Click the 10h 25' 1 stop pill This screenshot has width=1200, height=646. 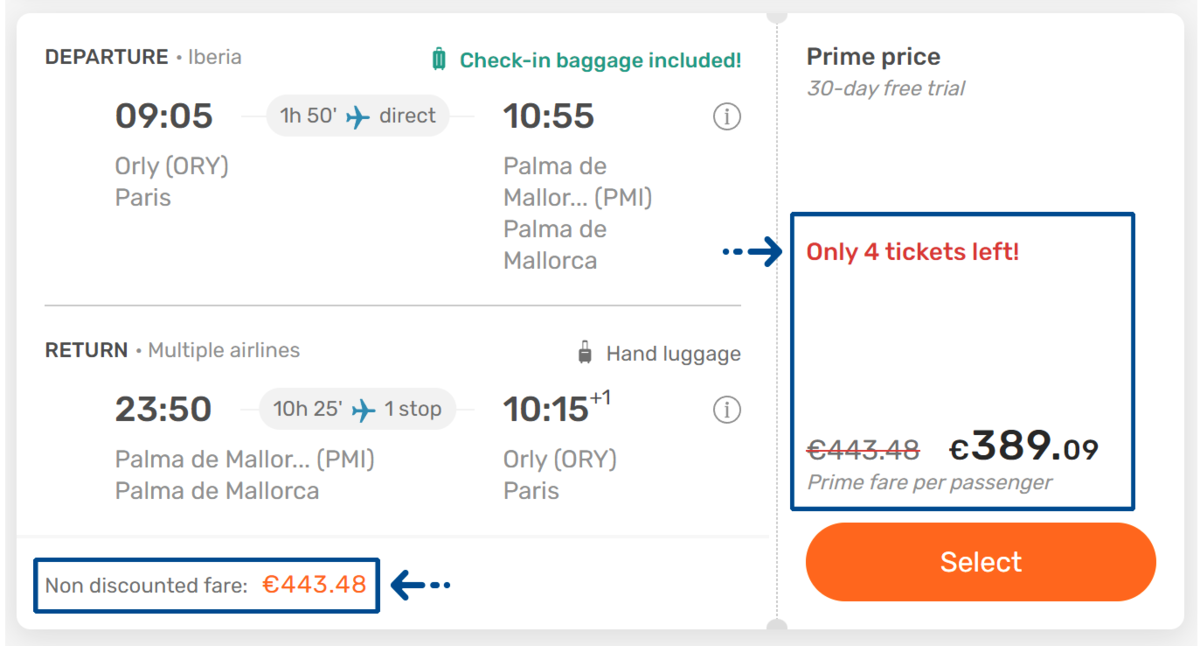(x=357, y=409)
